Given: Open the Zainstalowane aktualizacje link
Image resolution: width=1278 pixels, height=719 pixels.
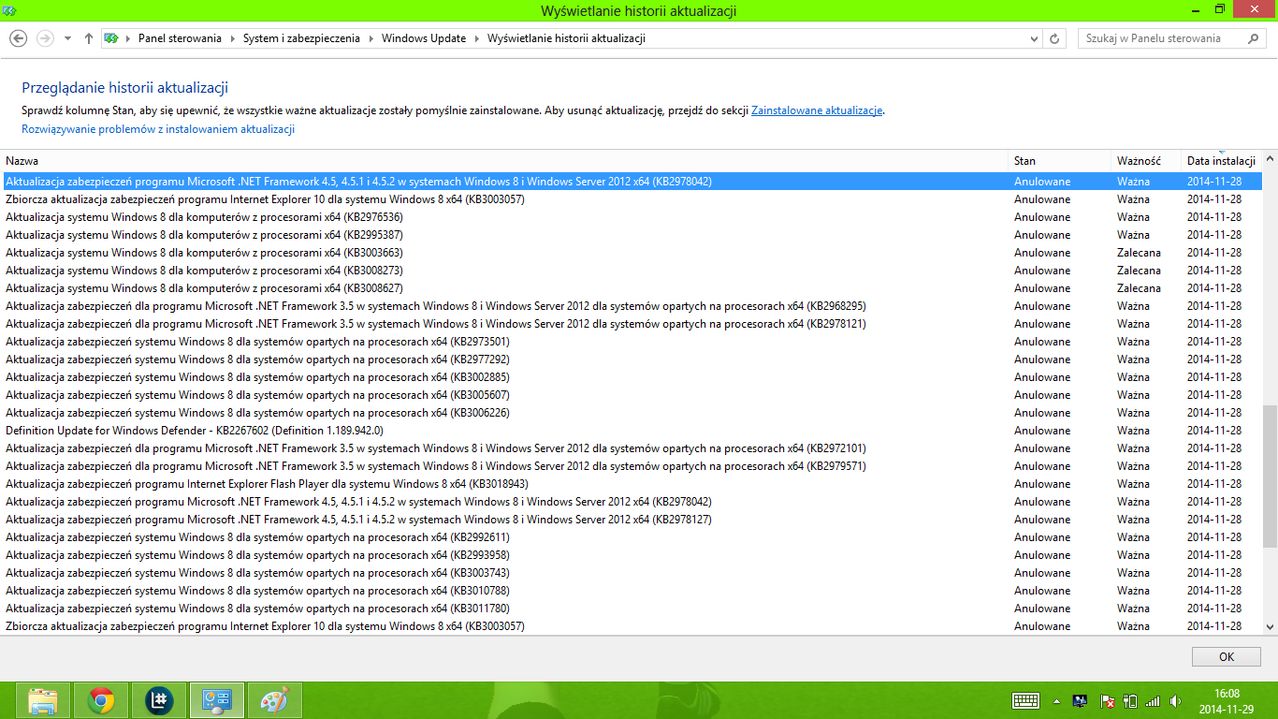Looking at the screenshot, I should [x=817, y=110].
